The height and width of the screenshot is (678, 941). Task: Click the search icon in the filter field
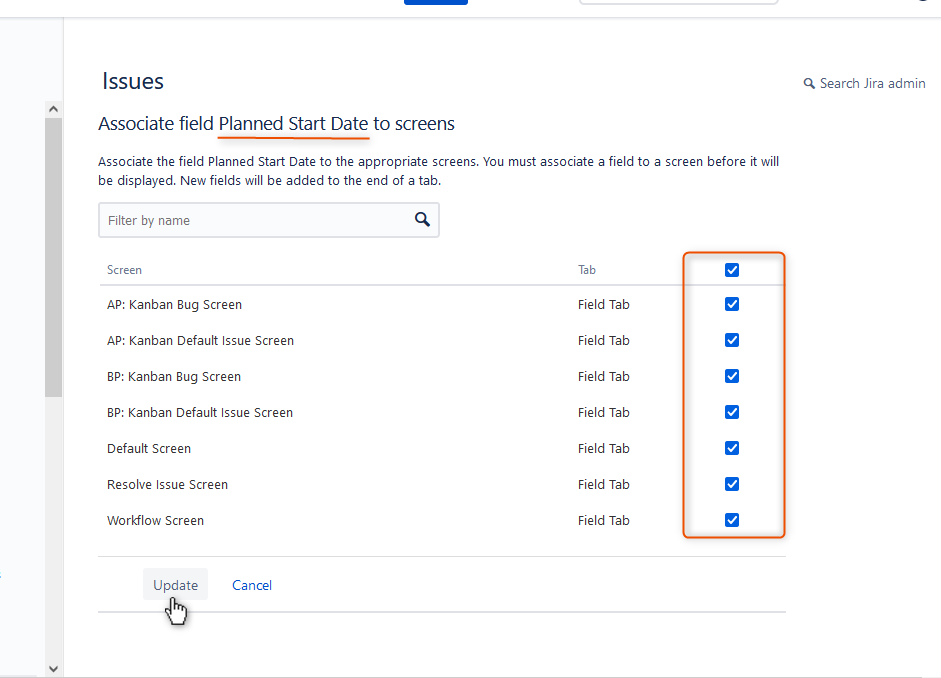pos(421,219)
